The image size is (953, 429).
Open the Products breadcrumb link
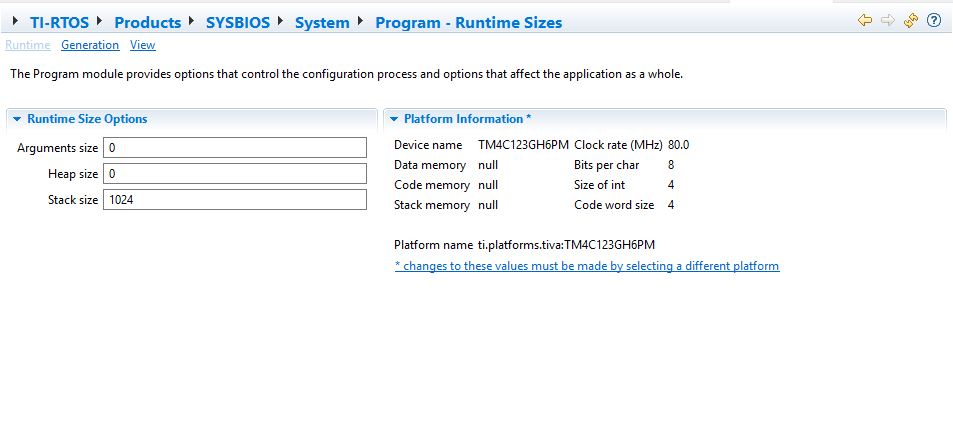click(x=148, y=22)
